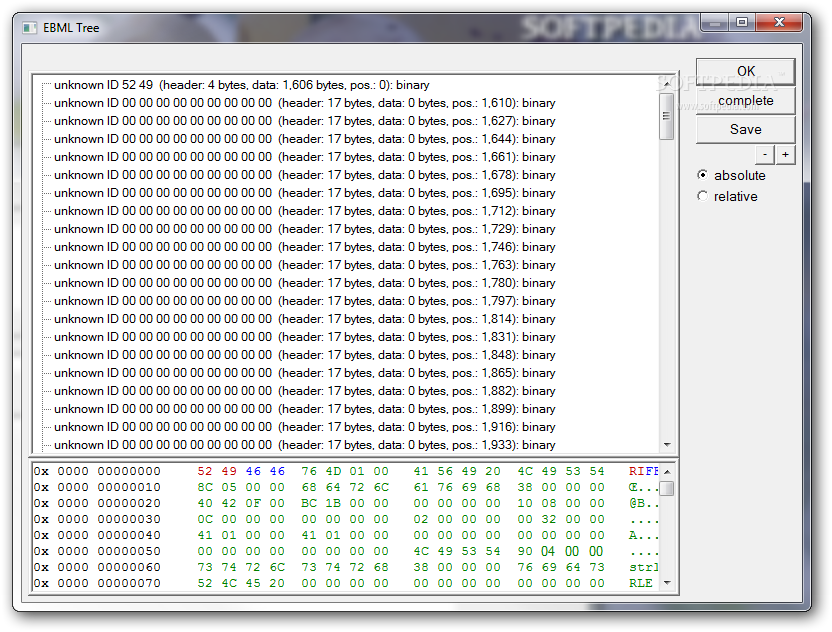Select tree entry at pos. 1,848

305,355
